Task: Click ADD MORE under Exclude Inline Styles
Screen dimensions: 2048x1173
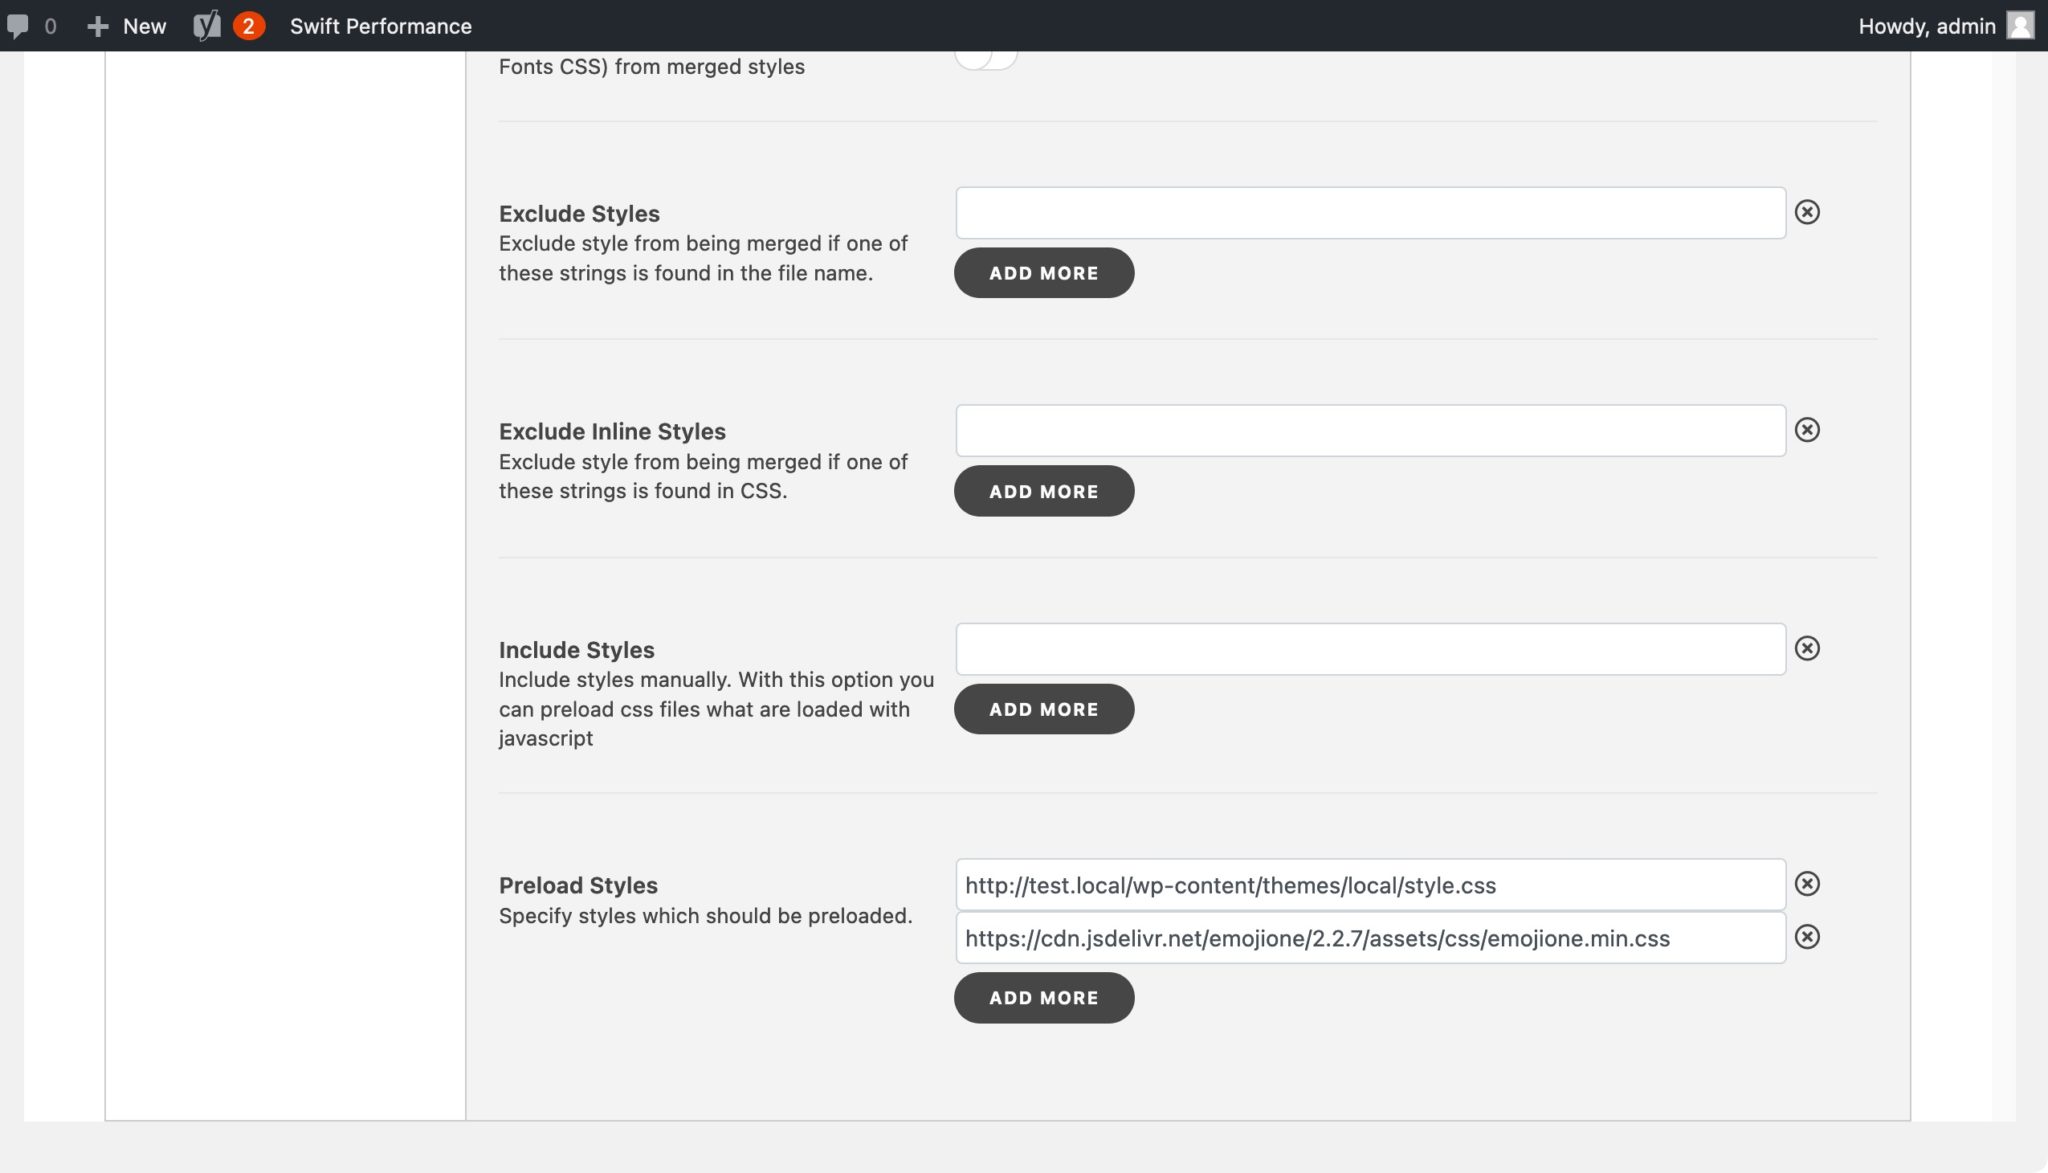Action: coord(1043,491)
